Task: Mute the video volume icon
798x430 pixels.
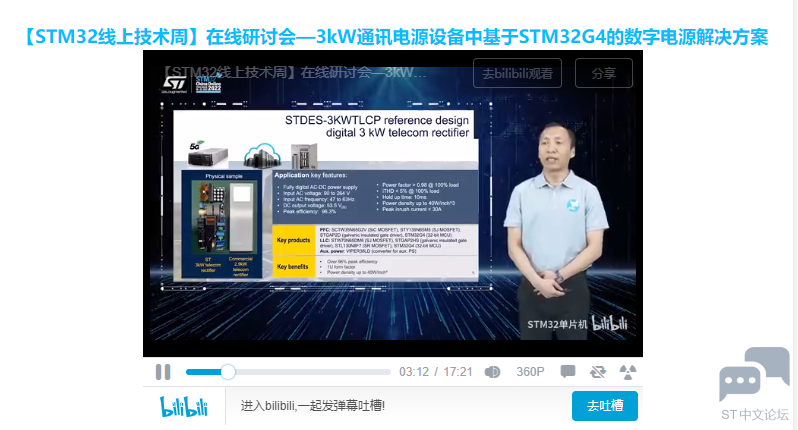Action: [492, 372]
